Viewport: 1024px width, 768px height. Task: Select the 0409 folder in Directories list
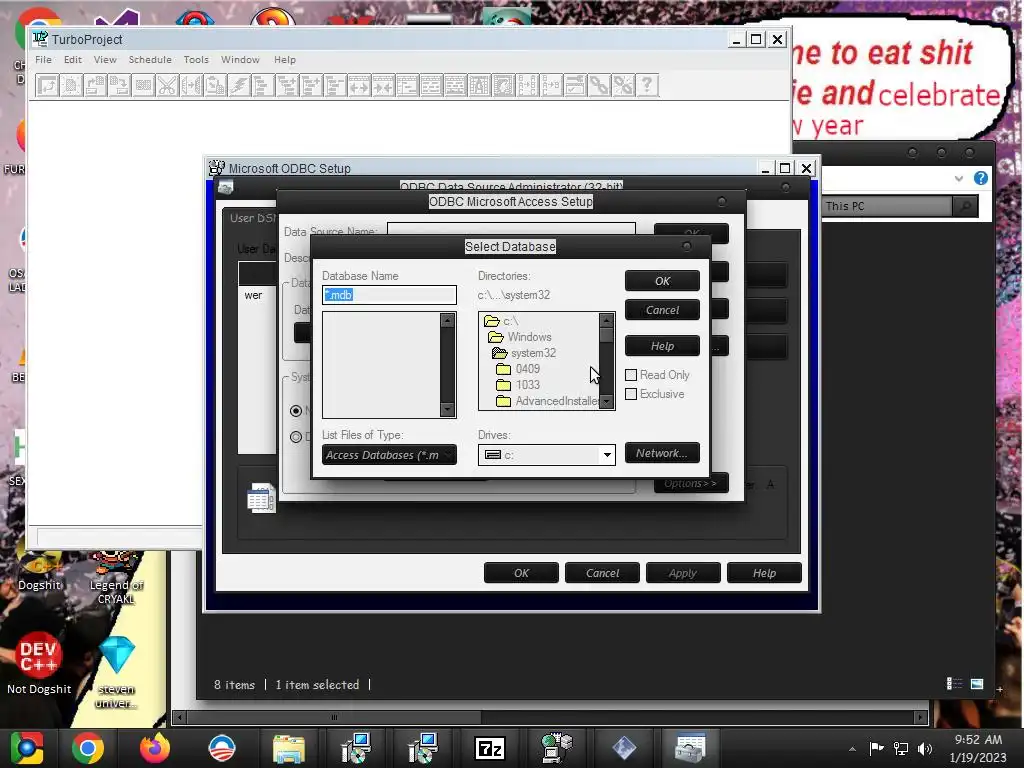(518, 369)
